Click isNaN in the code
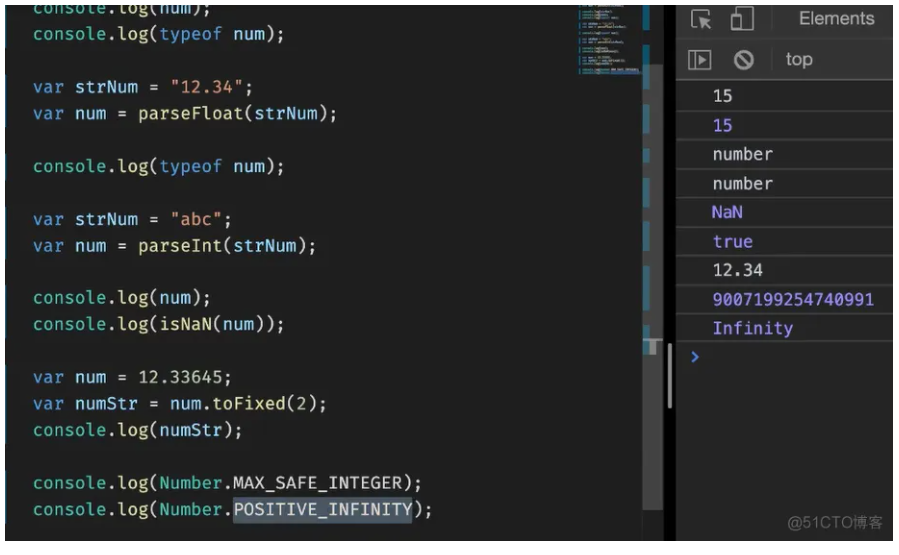 pyautogui.click(x=186, y=325)
